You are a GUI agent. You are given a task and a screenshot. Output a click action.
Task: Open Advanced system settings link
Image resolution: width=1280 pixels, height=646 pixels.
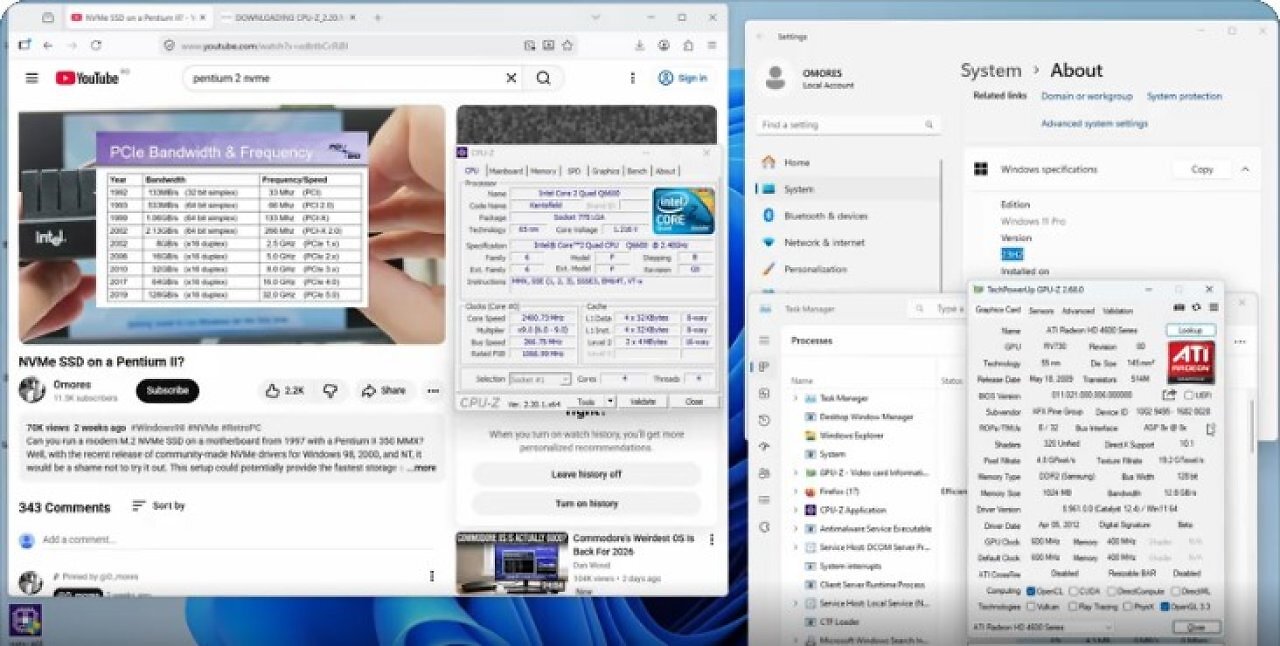tap(1094, 124)
